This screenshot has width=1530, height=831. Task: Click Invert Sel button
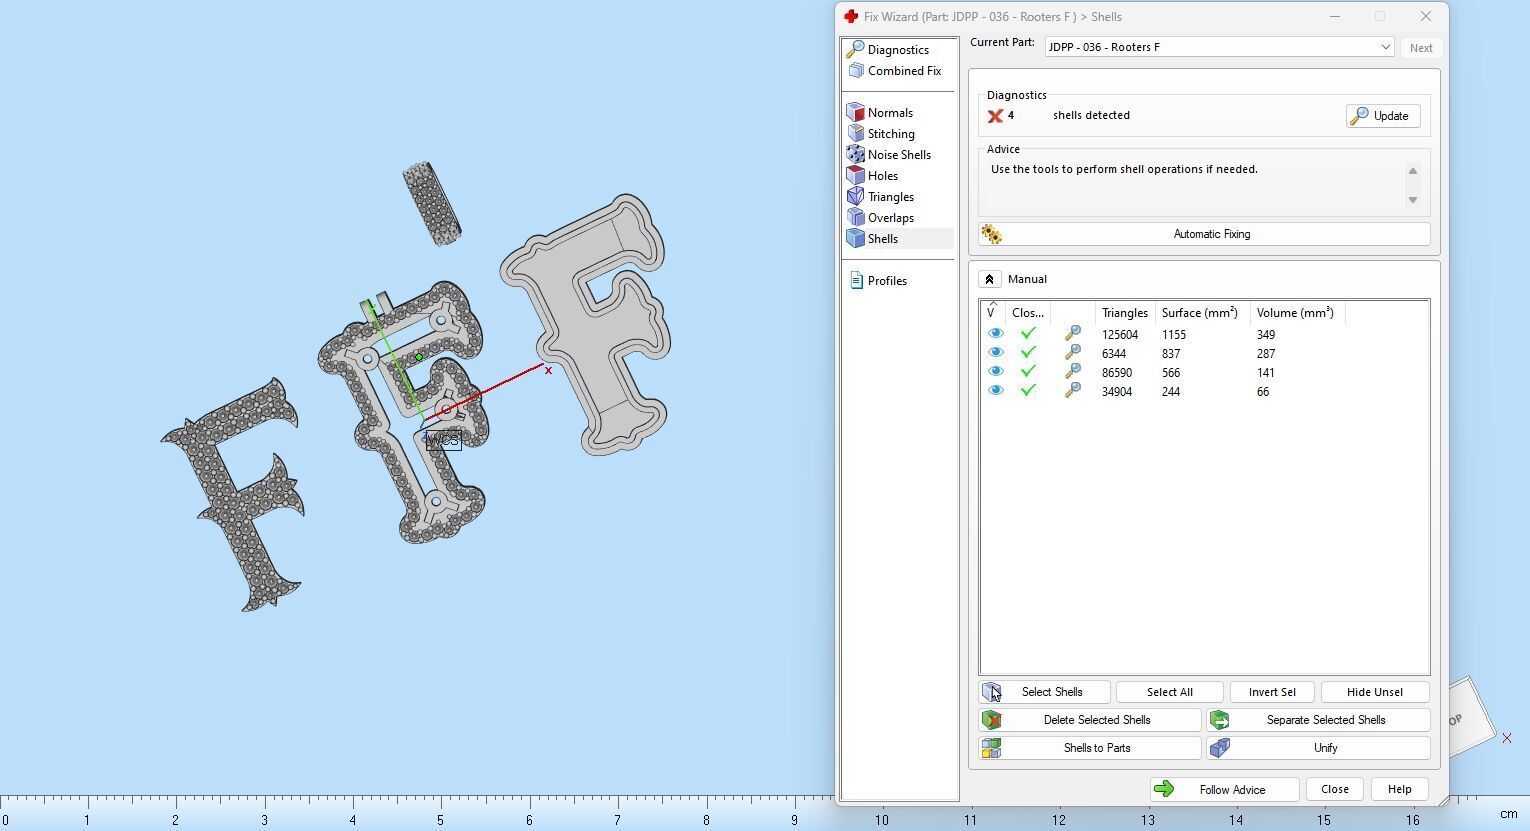tap(1272, 692)
